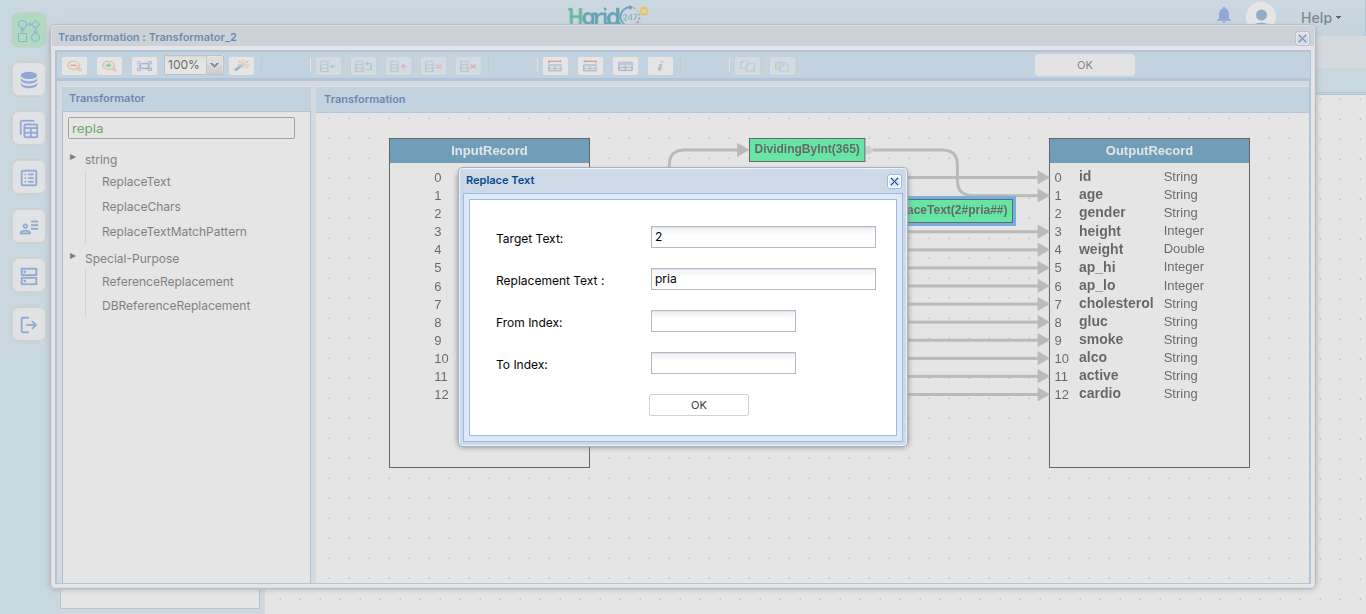Click the user profile avatar icon

point(1261,16)
